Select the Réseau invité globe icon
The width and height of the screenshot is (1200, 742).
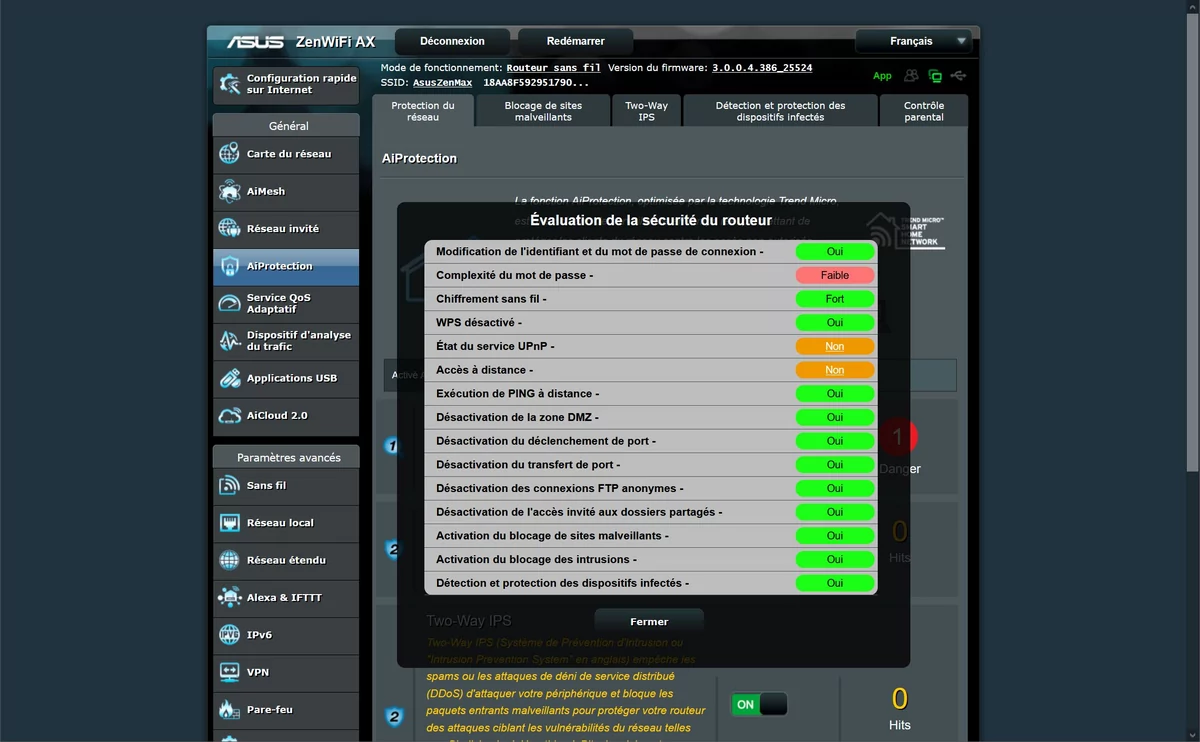230,229
